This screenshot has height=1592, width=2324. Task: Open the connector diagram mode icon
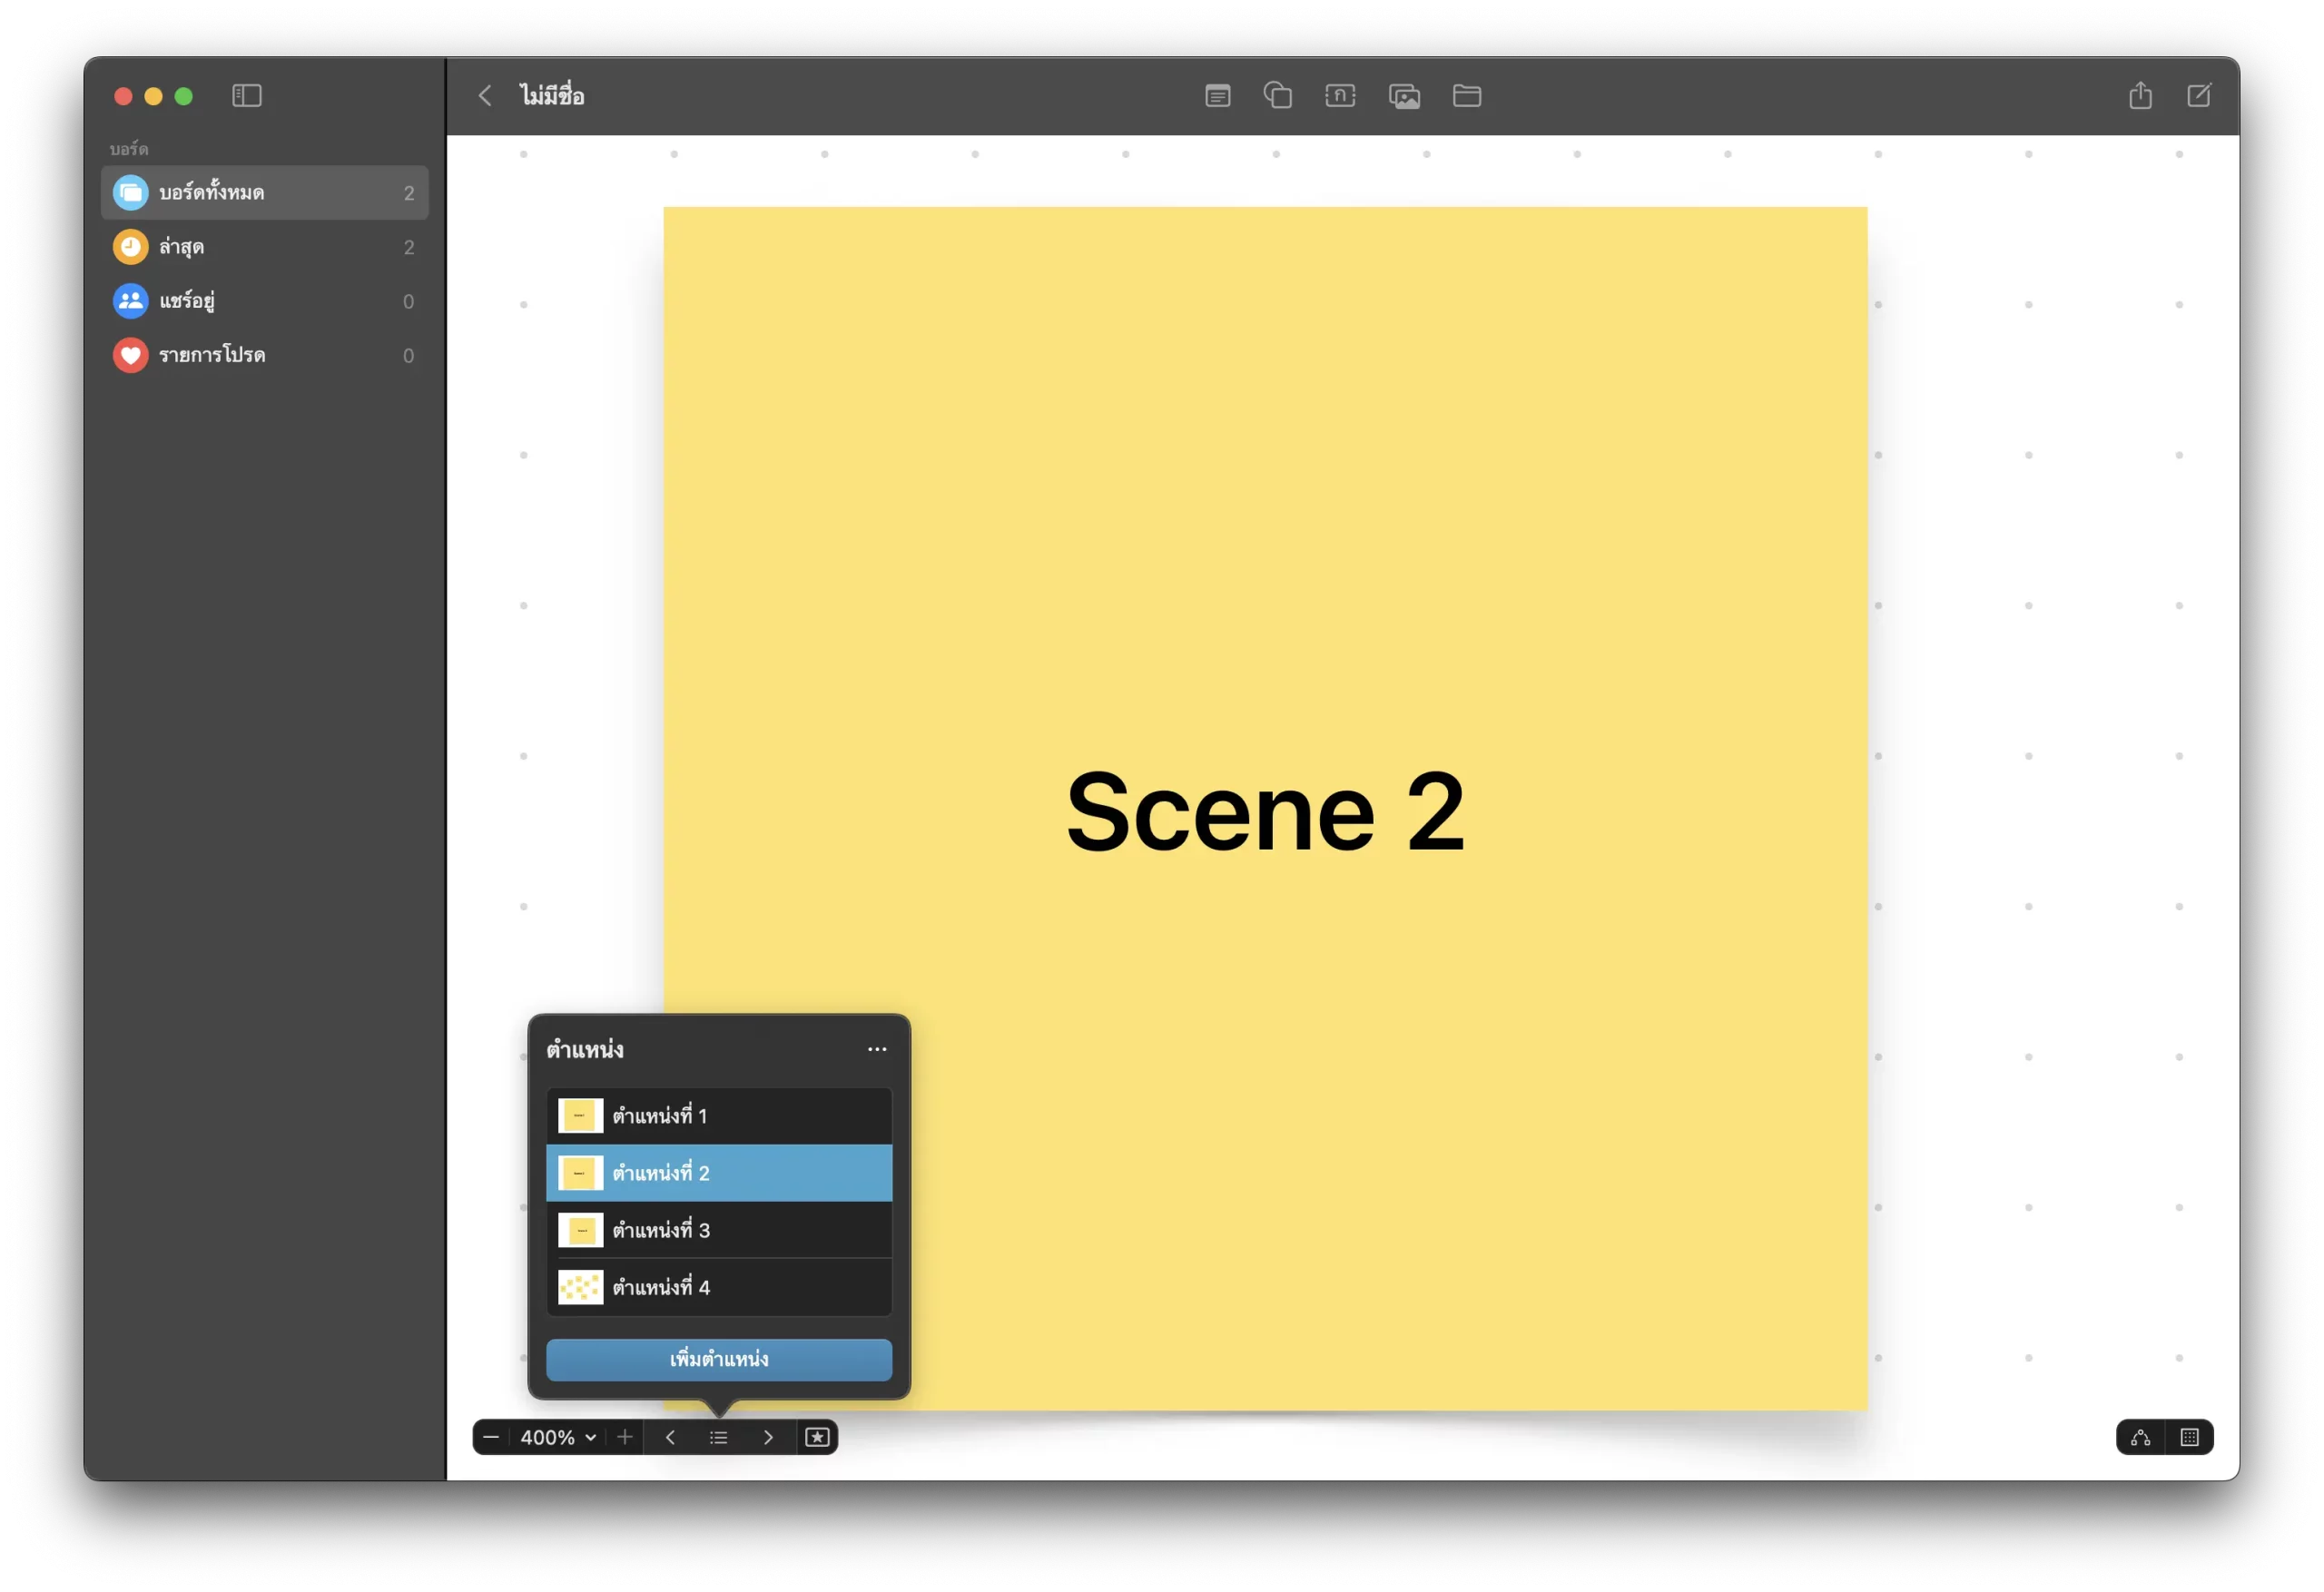pos(2140,1437)
